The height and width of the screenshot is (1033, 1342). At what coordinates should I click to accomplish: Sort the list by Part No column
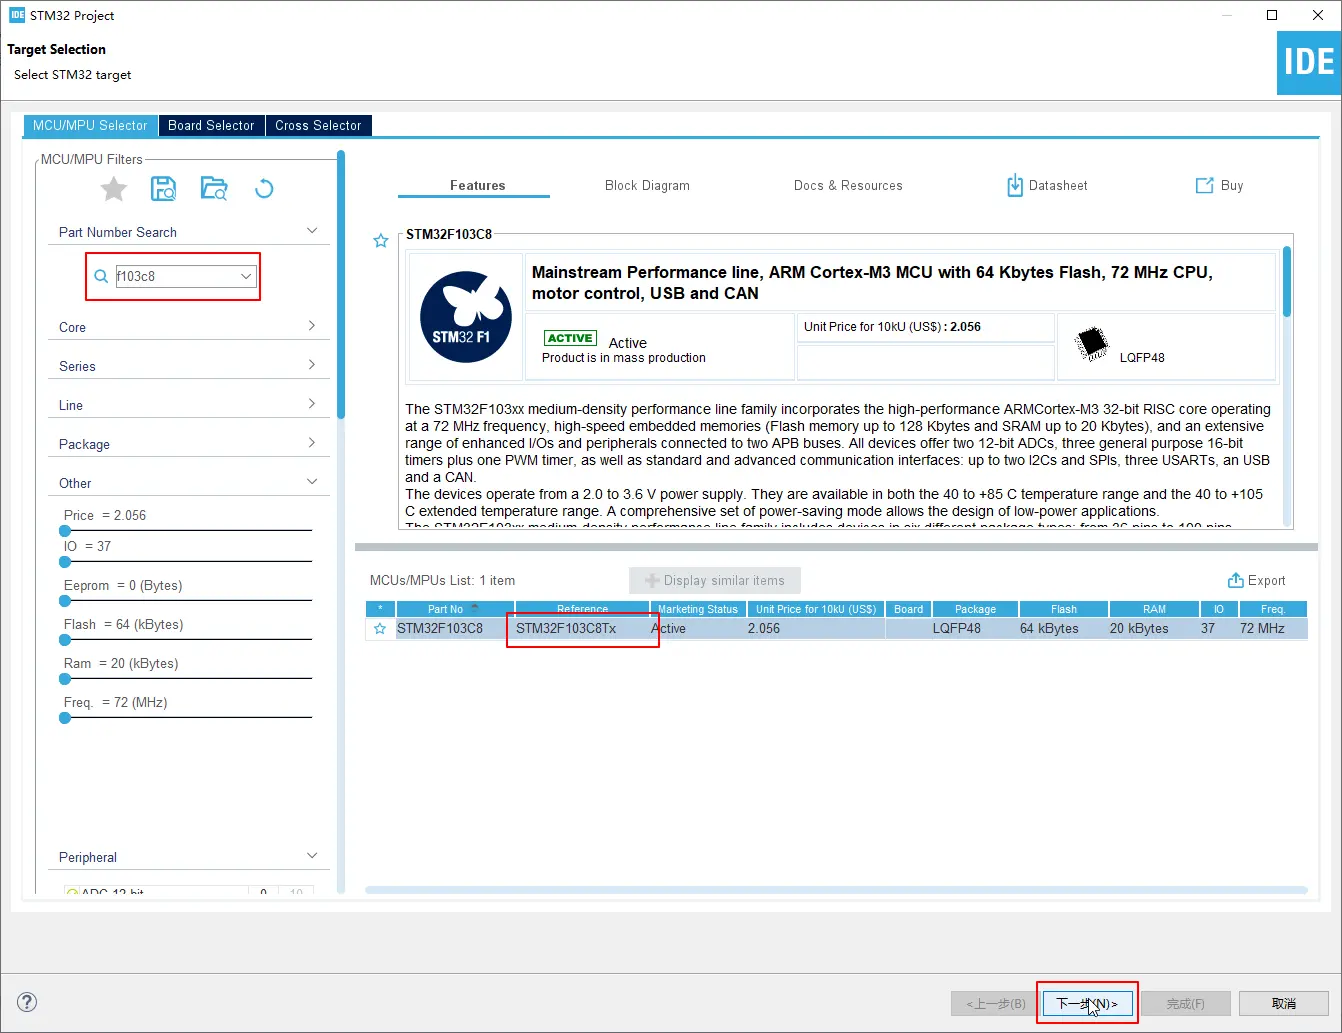click(455, 609)
